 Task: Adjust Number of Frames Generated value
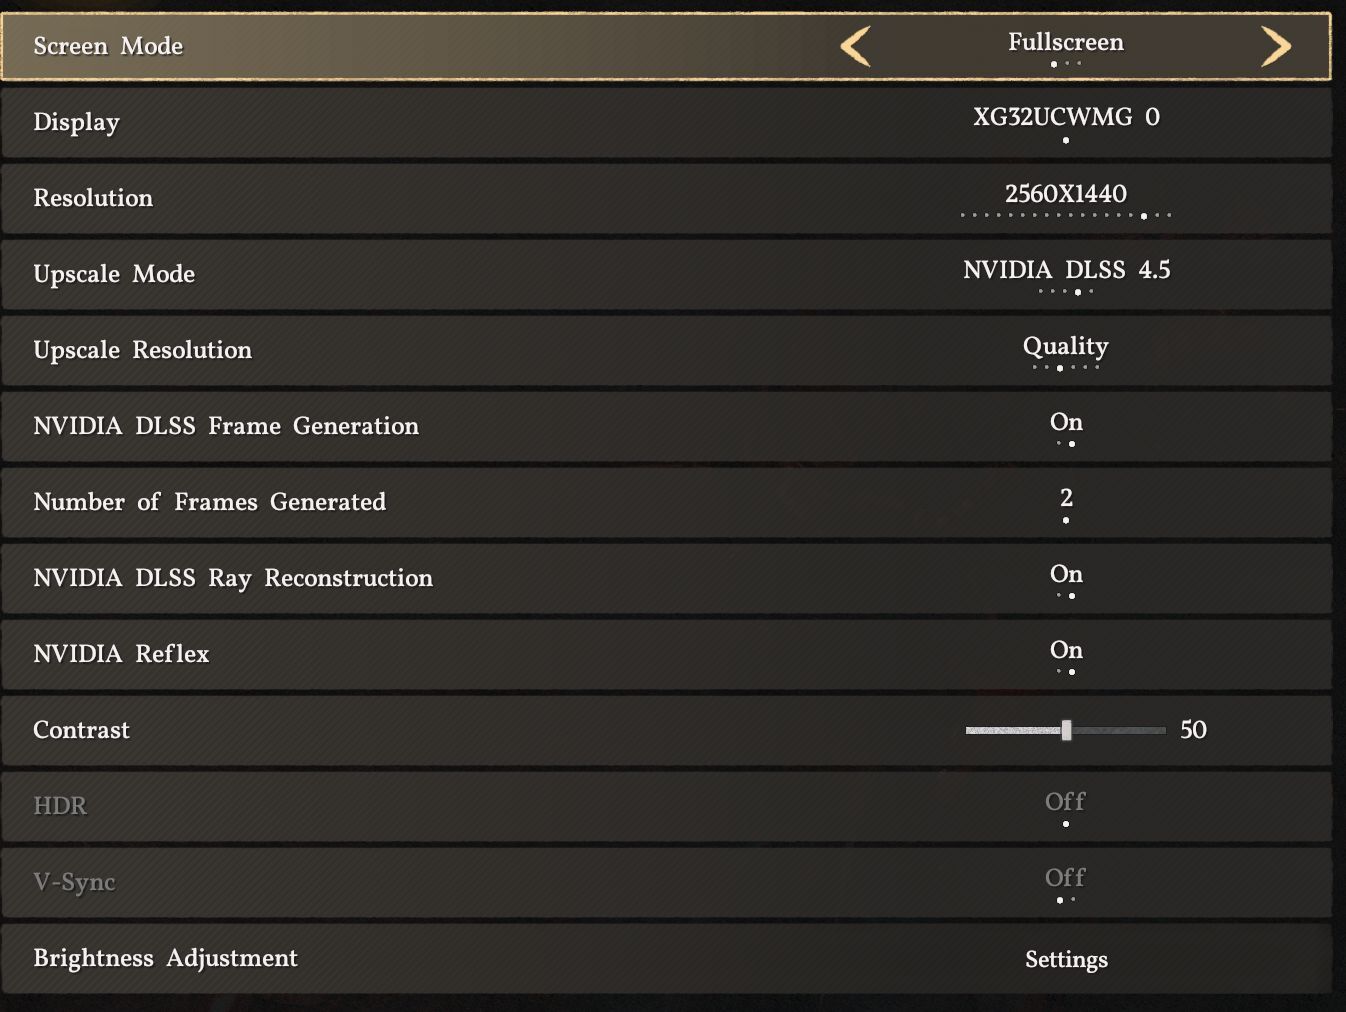click(1066, 498)
